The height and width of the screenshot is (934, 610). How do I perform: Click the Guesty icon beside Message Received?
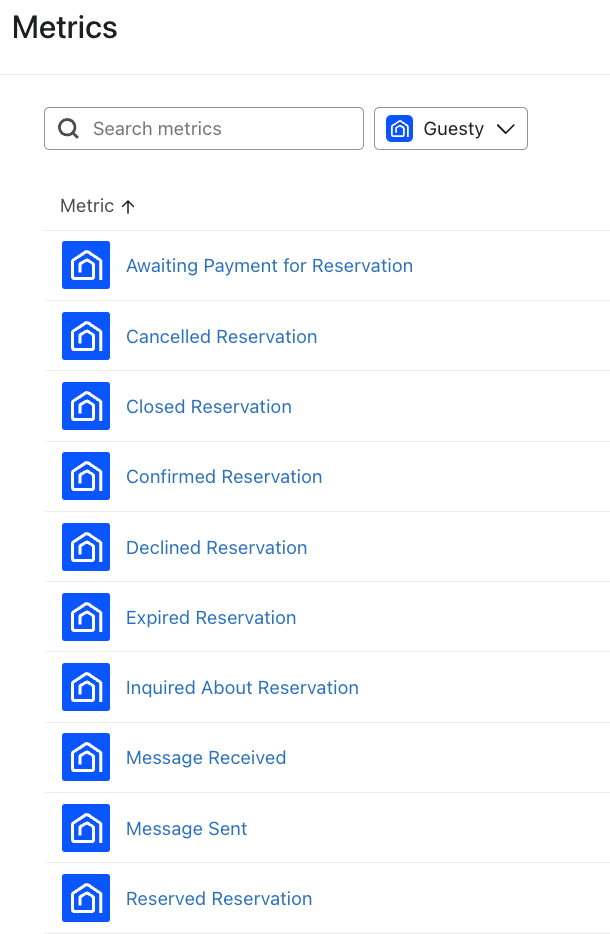coord(86,758)
